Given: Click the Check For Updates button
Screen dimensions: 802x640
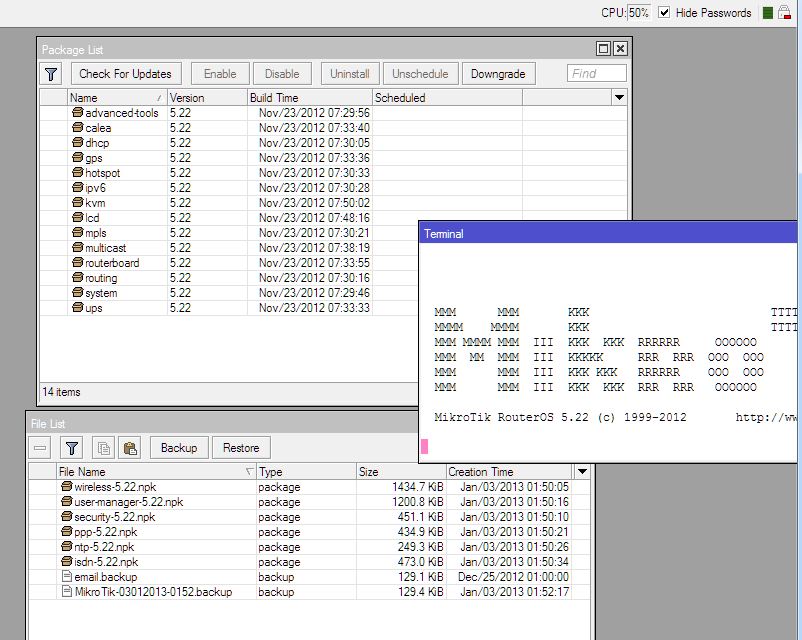Looking at the screenshot, I should point(125,74).
